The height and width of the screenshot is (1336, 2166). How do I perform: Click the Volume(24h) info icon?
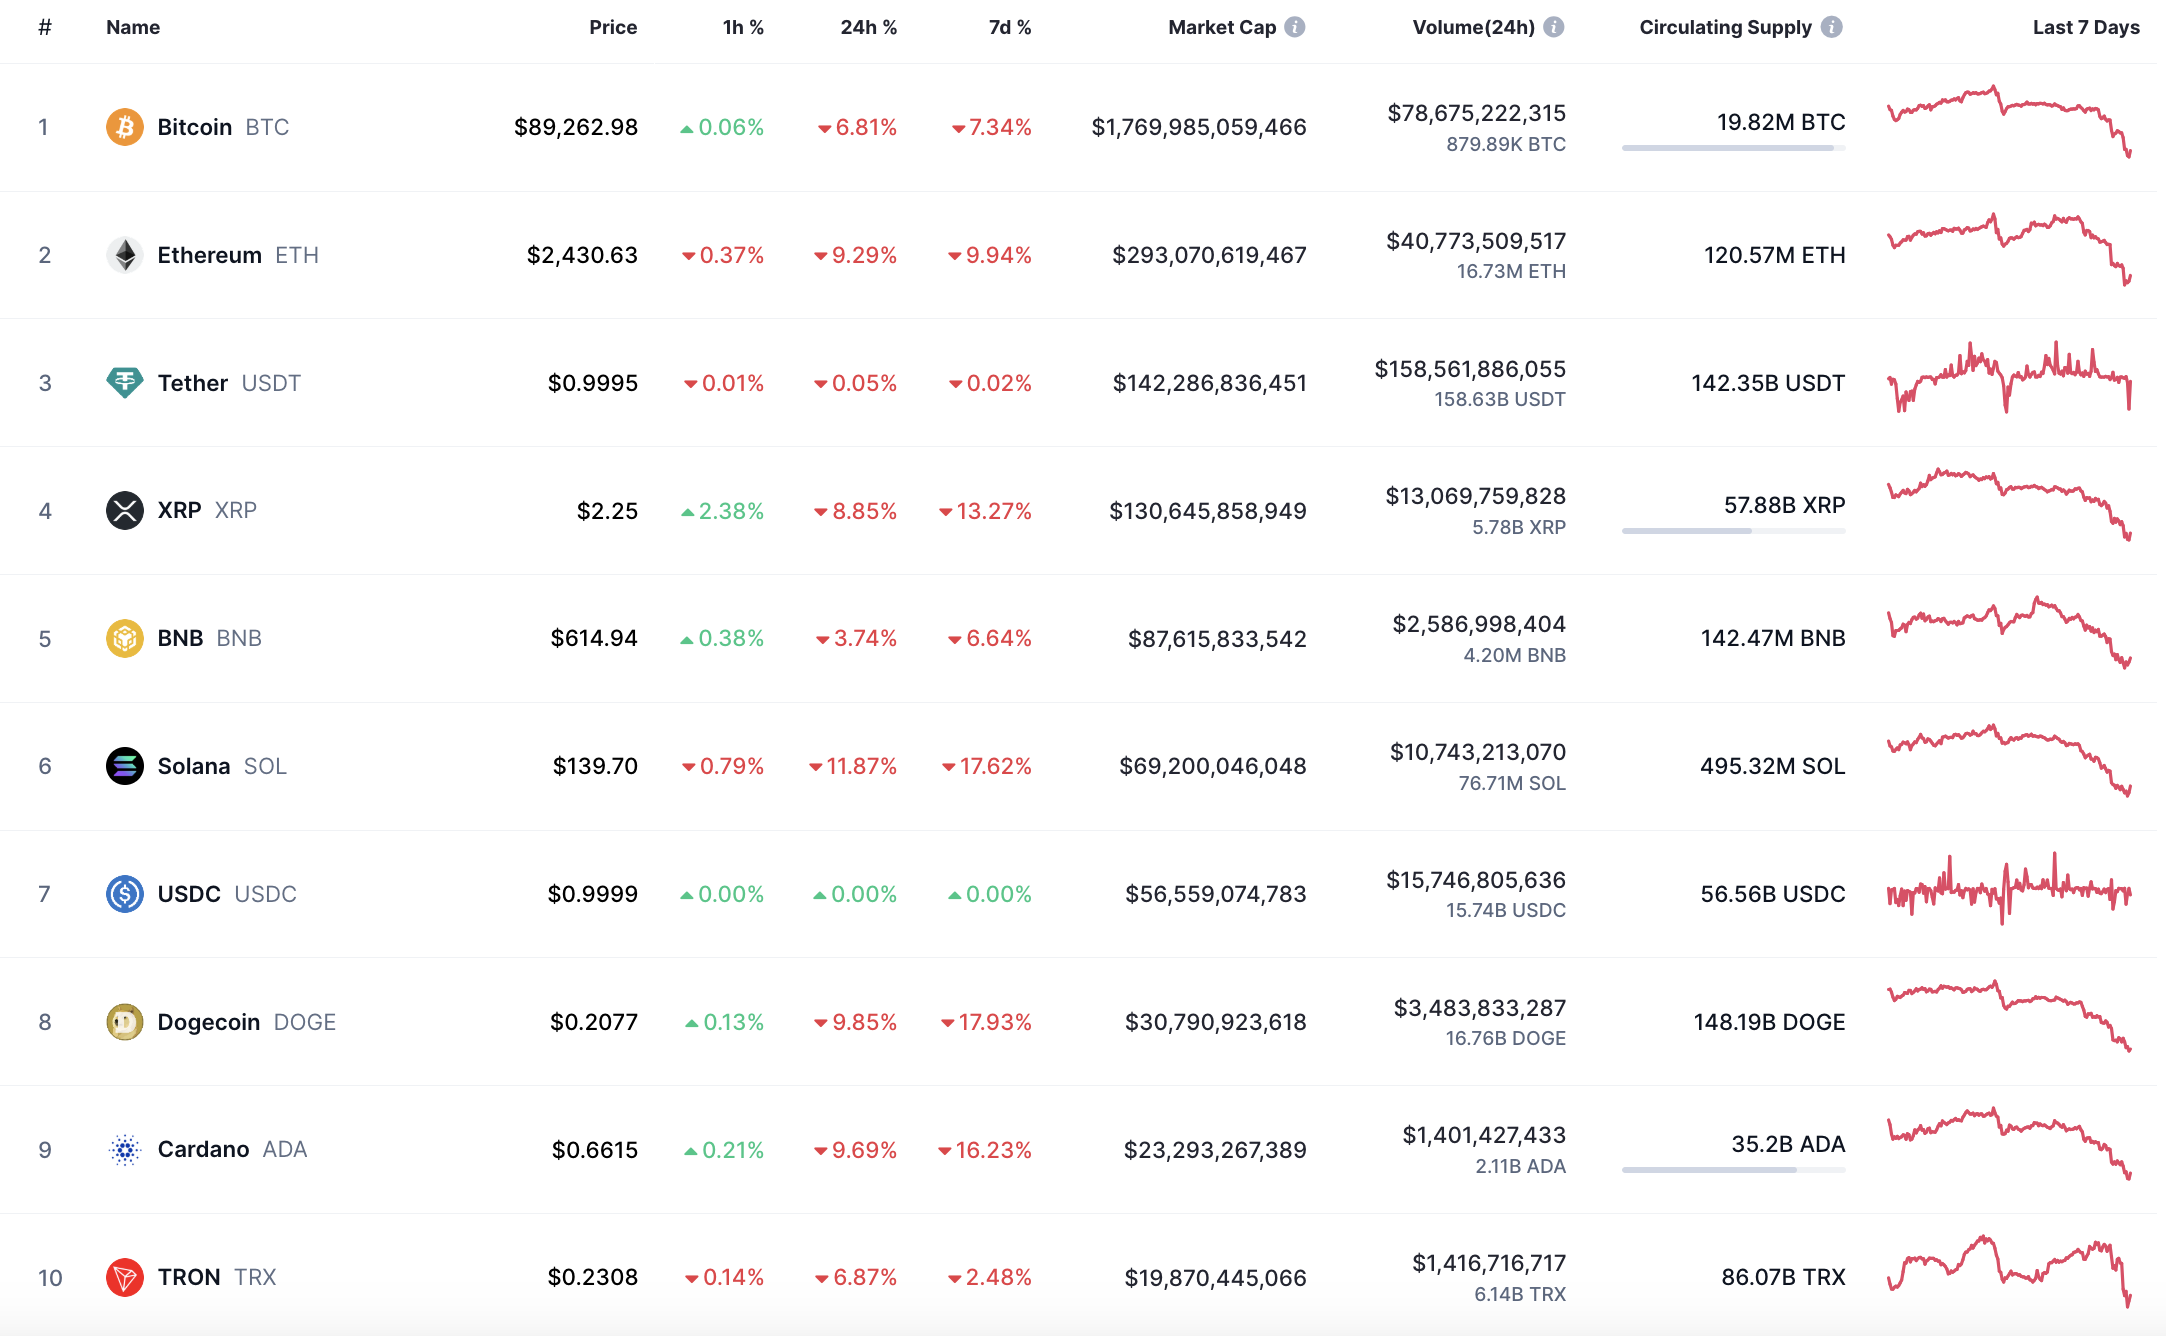pos(1553,27)
